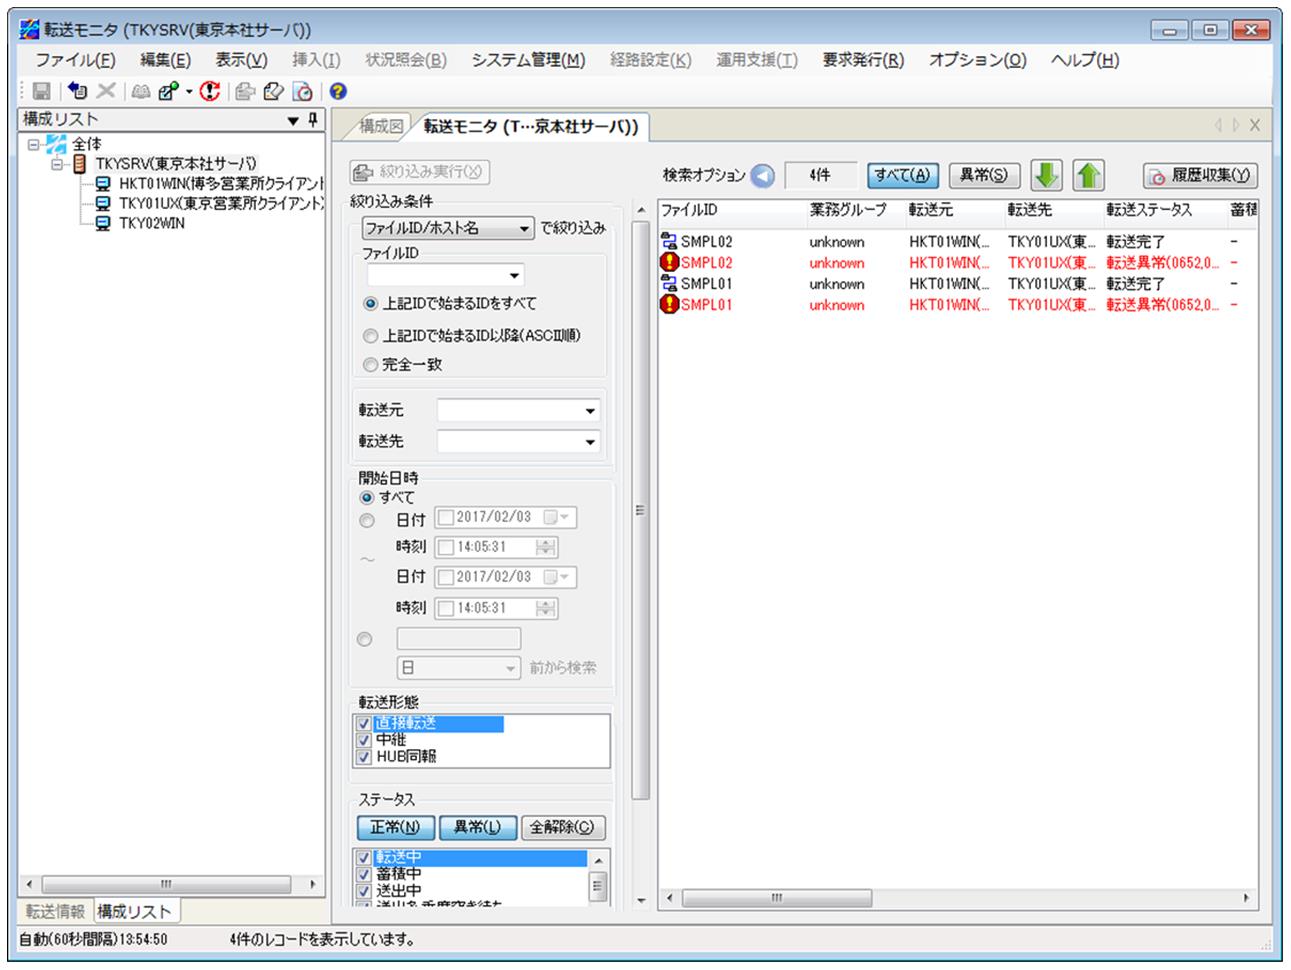Click the 異常(S) filter button
Image resolution: width=1291 pixels, height=970 pixels.
click(983, 176)
